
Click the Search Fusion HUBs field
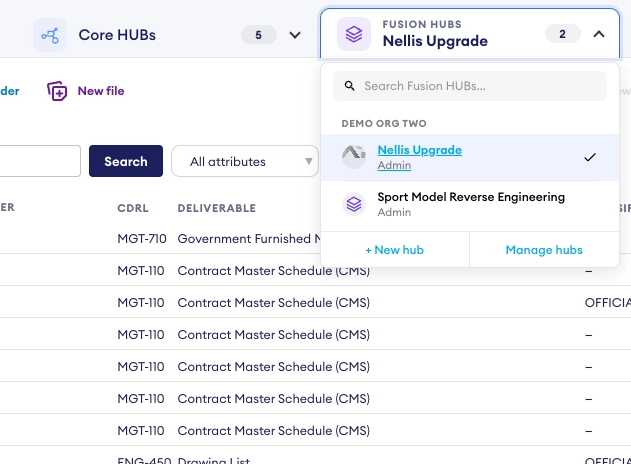470,86
